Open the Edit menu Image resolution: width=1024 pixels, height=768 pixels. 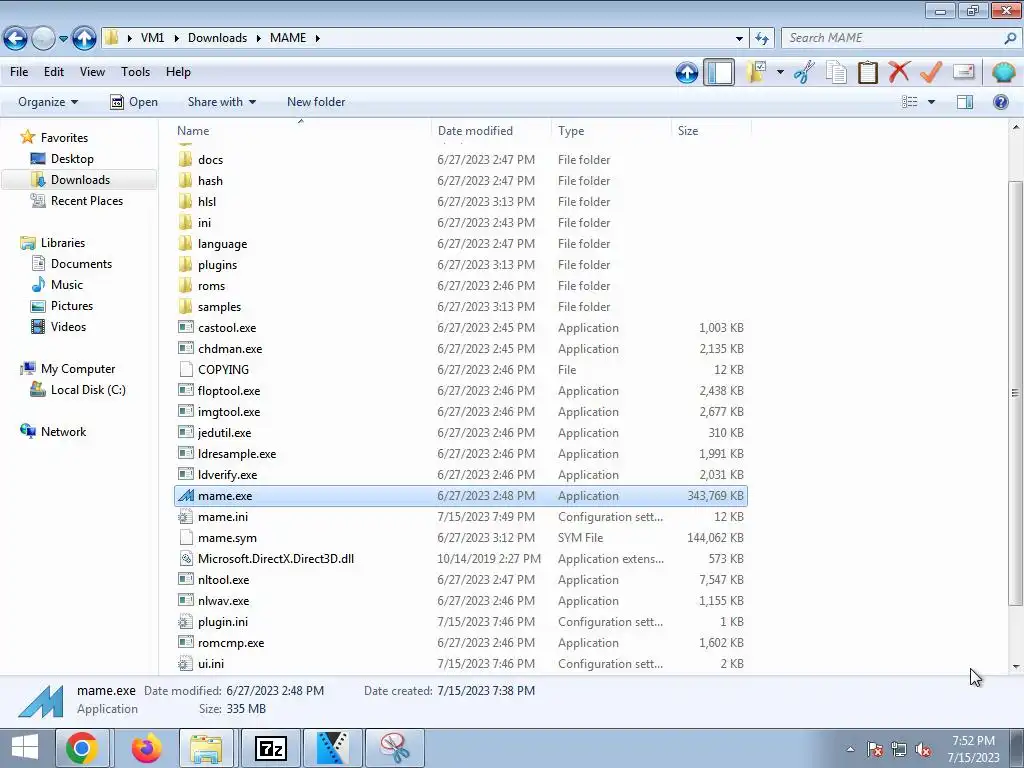pos(54,72)
